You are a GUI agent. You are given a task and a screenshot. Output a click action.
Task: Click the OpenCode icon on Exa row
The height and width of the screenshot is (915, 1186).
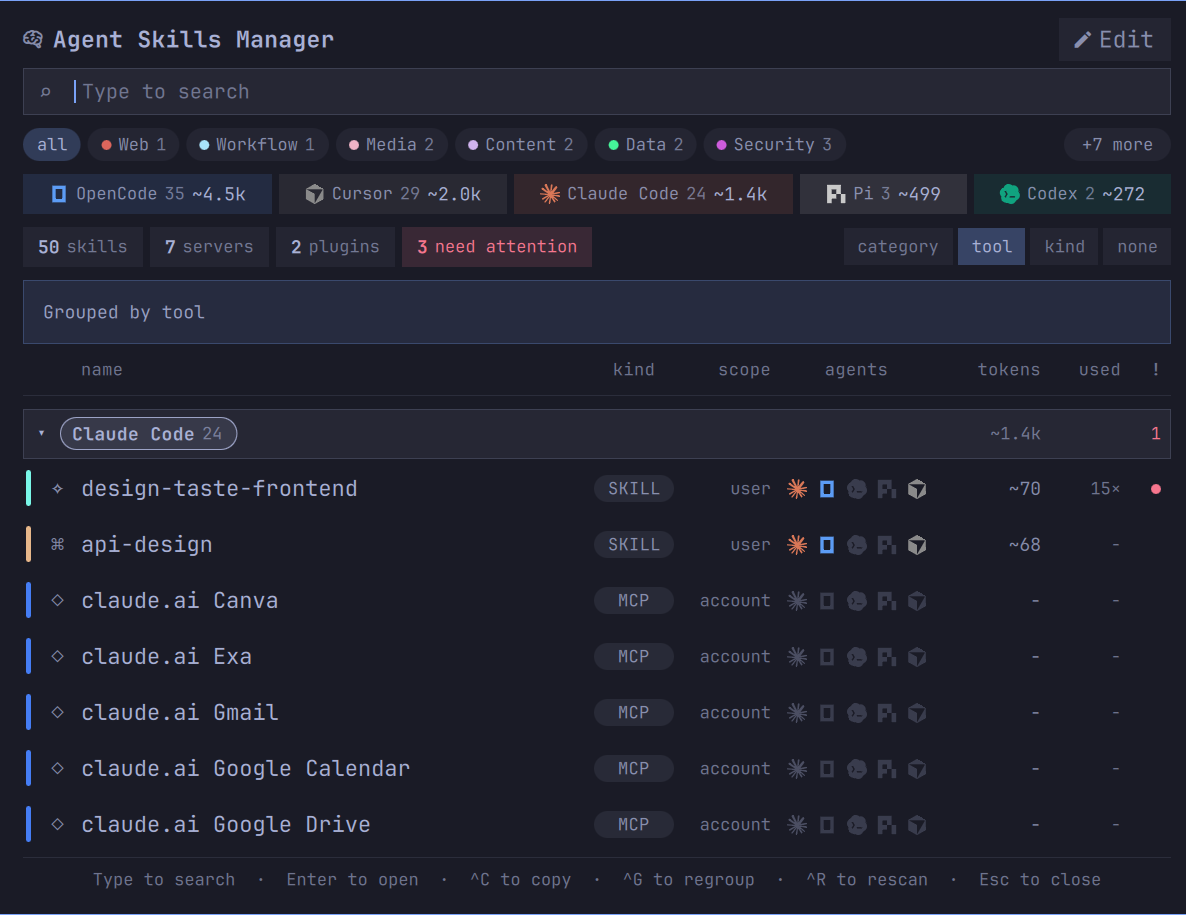coord(827,657)
